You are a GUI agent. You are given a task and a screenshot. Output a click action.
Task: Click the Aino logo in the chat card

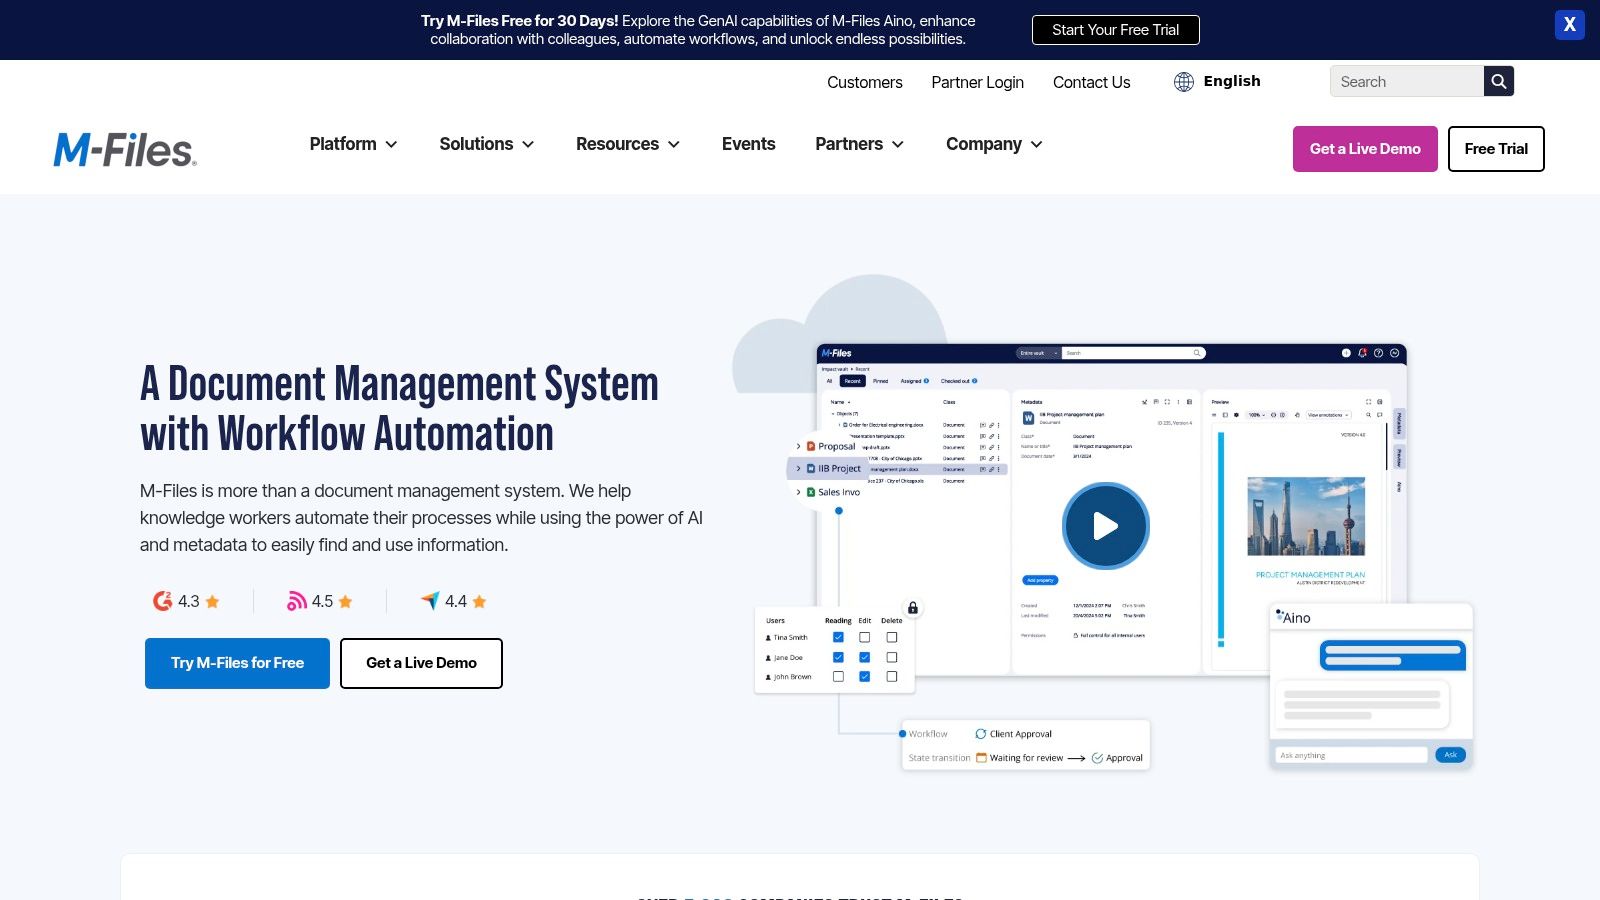tap(1294, 618)
